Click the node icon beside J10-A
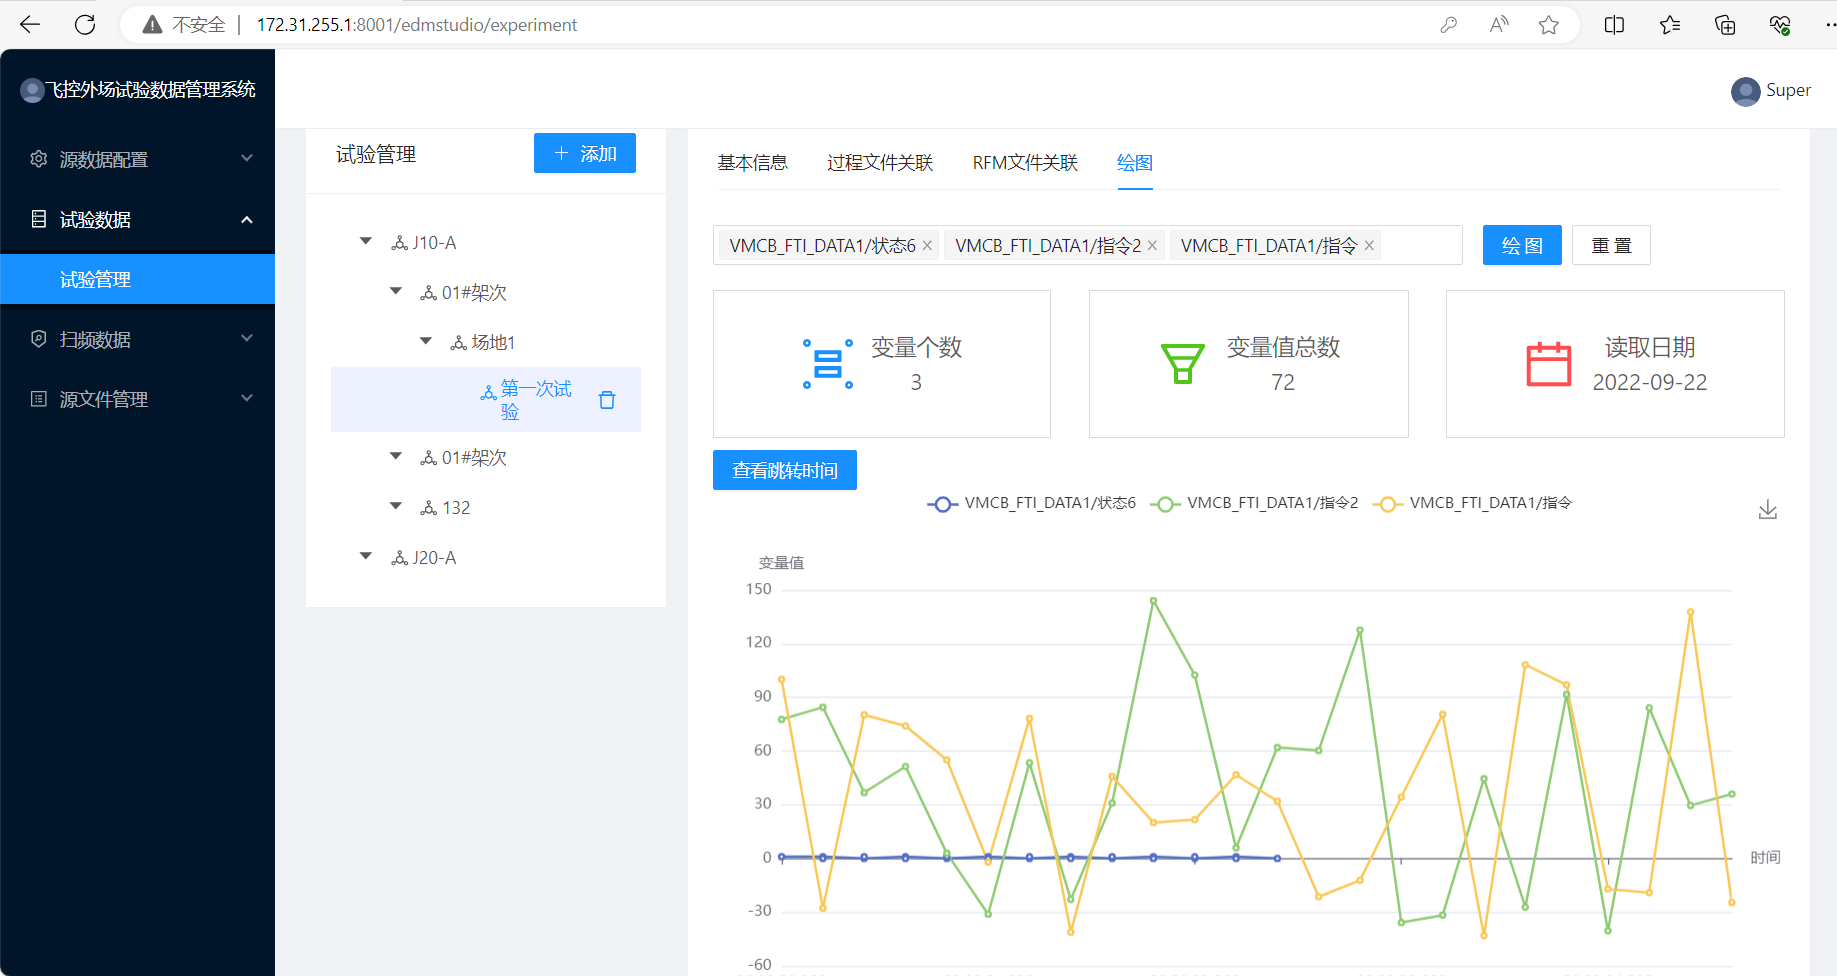 click(x=400, y=243)
